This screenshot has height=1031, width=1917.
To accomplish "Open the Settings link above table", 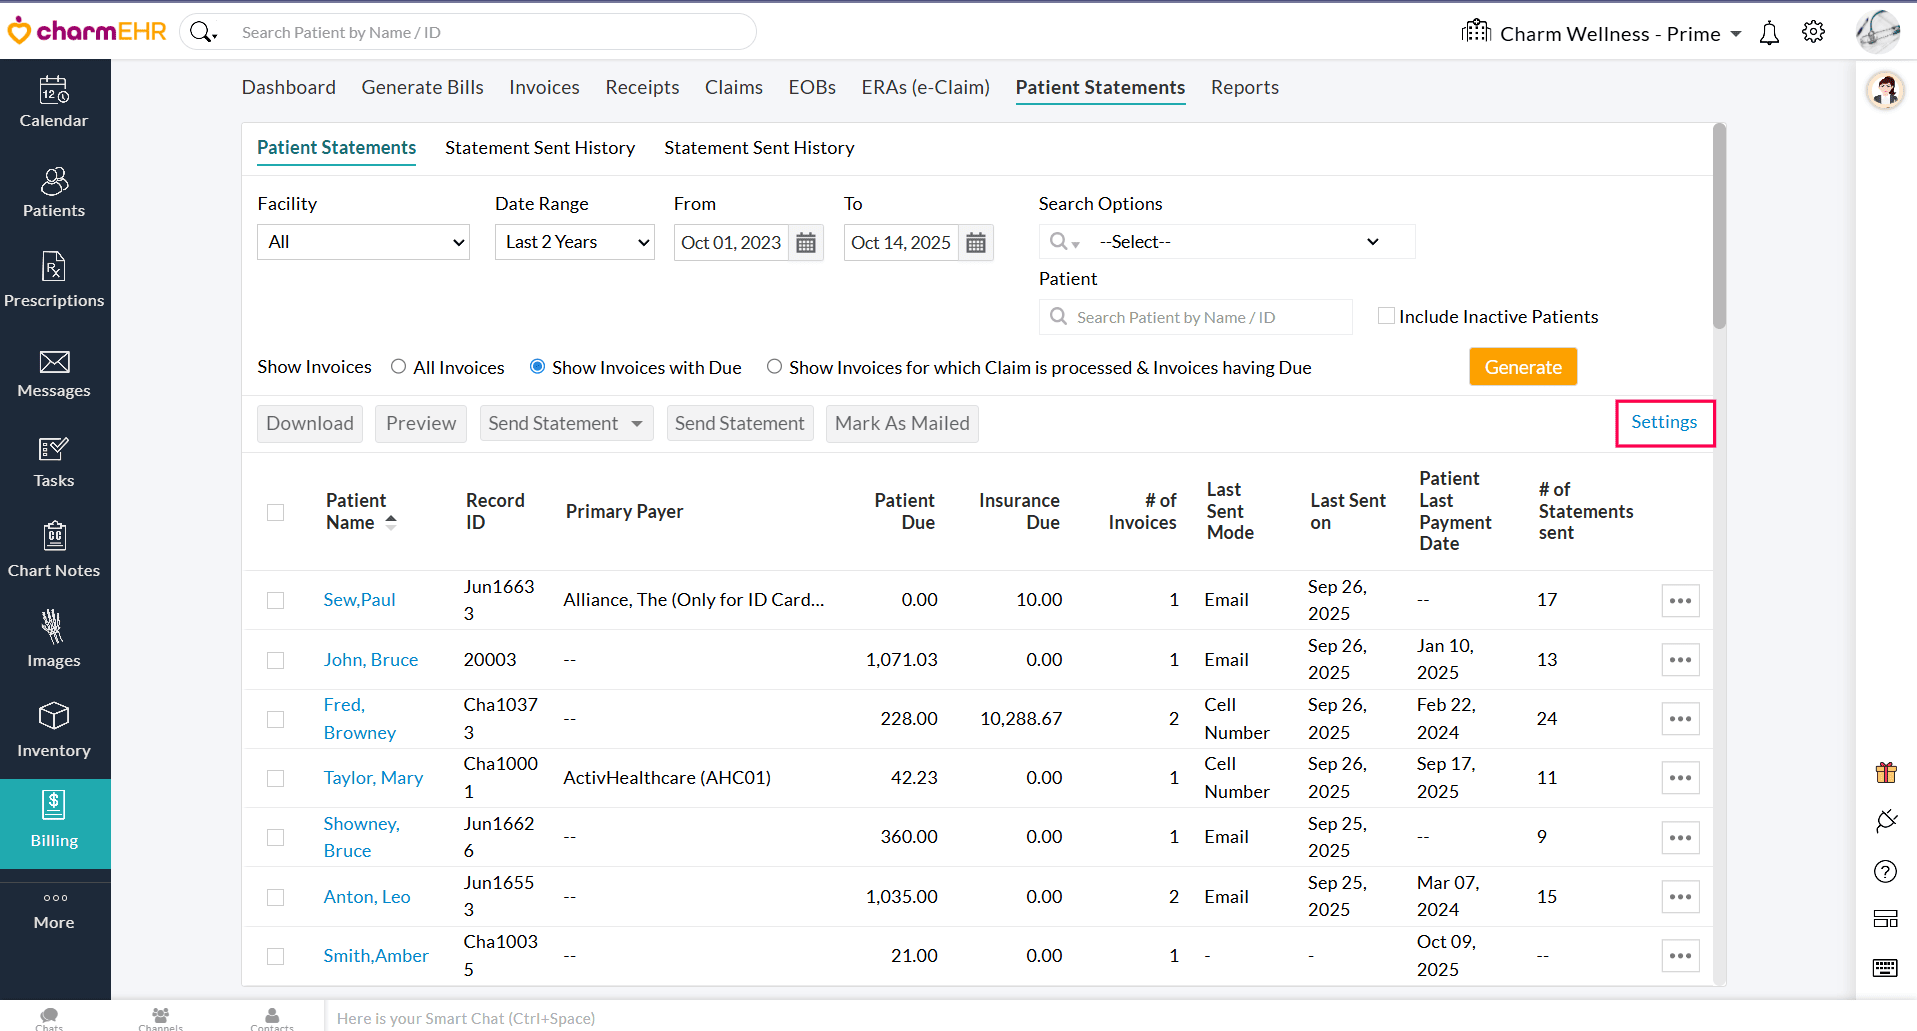I will click(x=1664, y=422).
